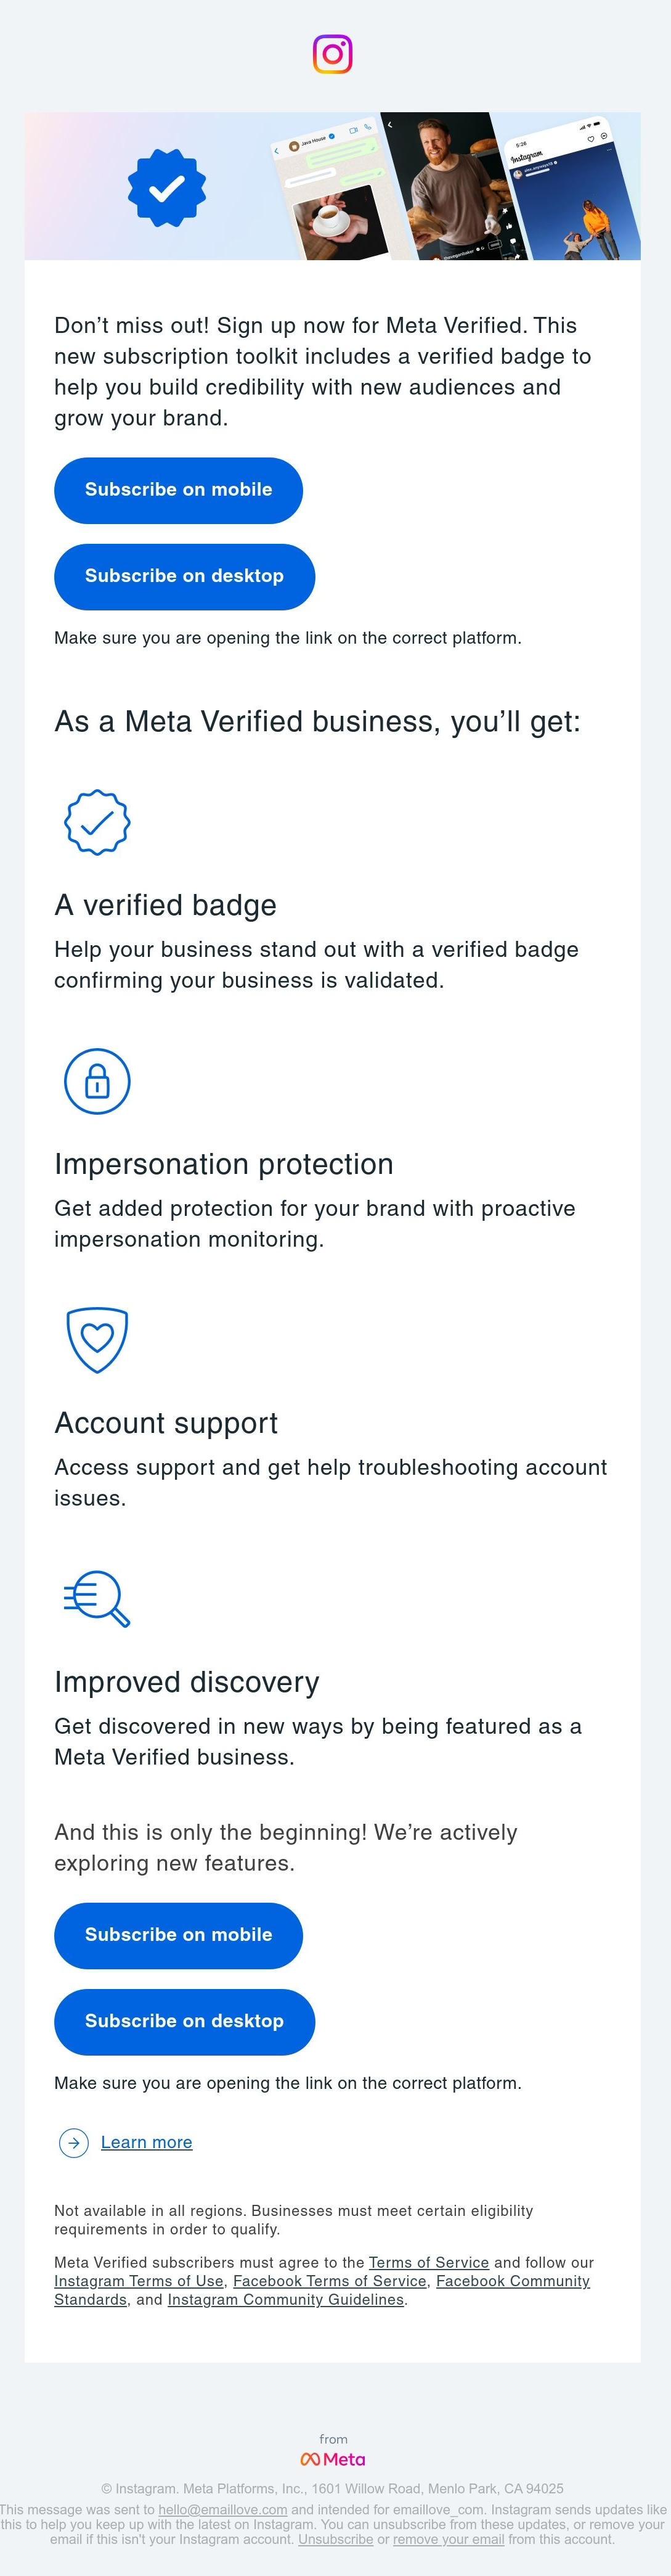Image resolution: width=671 pixels, height=2576 pixels.
Task: Open the Terms of Service link
Action: (x=429, y=2262)
